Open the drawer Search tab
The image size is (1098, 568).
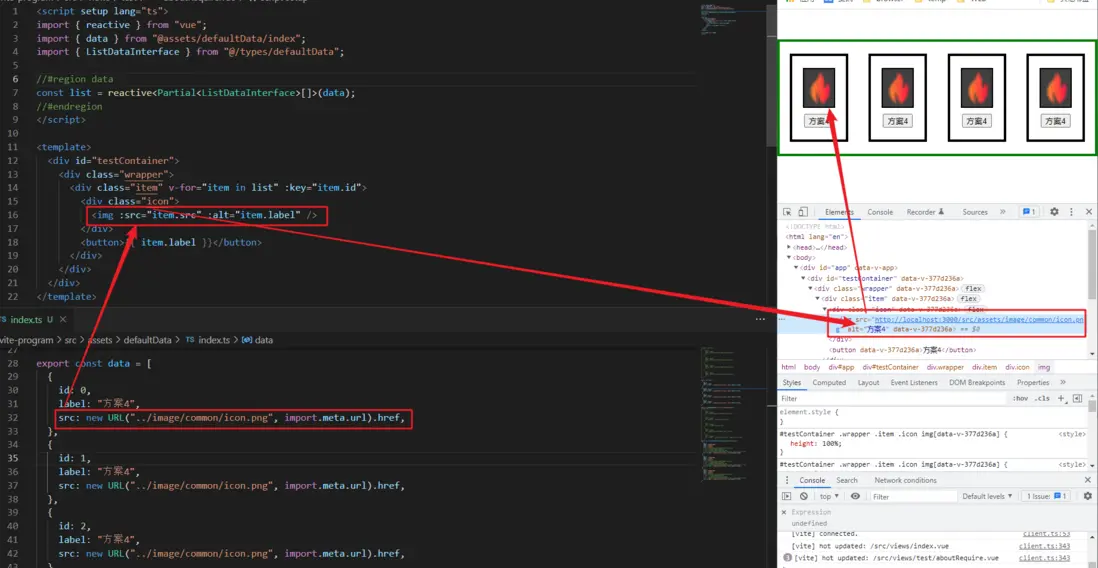pyautogui.click(x=847, y=480)
